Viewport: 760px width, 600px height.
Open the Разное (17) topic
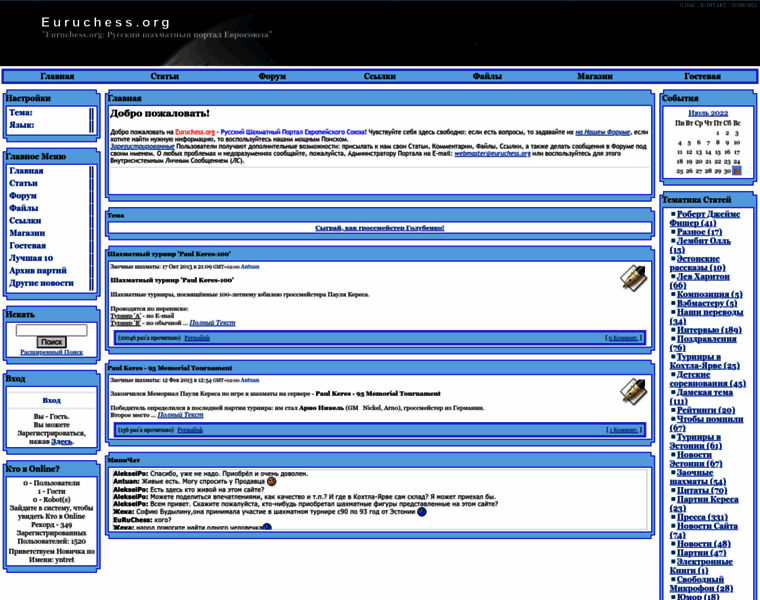tap(699, 232)
